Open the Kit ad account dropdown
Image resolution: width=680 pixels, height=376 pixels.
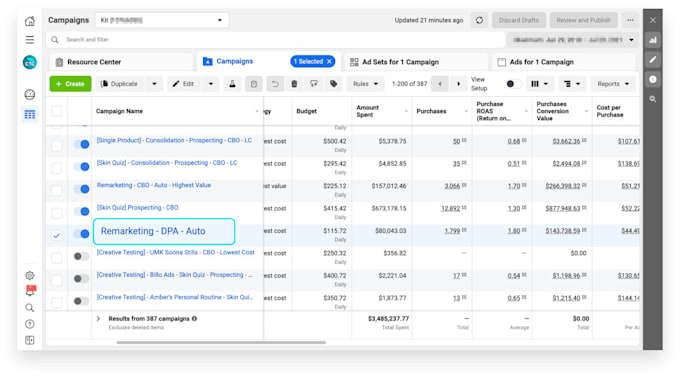[x=162, y=20]
